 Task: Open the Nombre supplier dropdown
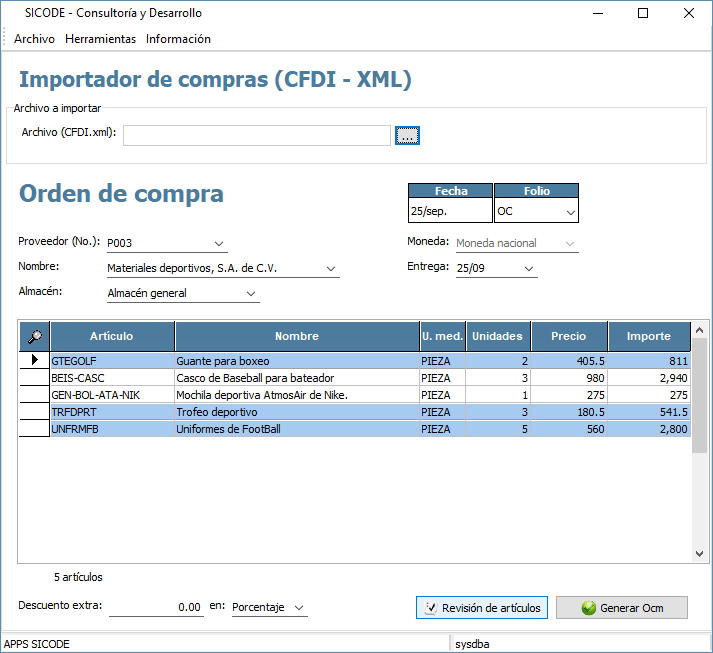point(330,268)
